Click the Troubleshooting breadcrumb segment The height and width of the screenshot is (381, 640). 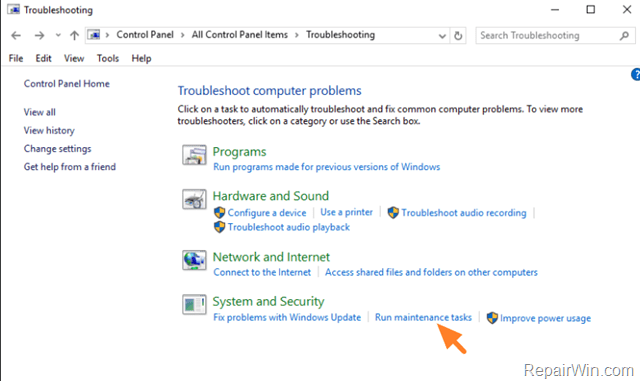[x=340, y=35]
